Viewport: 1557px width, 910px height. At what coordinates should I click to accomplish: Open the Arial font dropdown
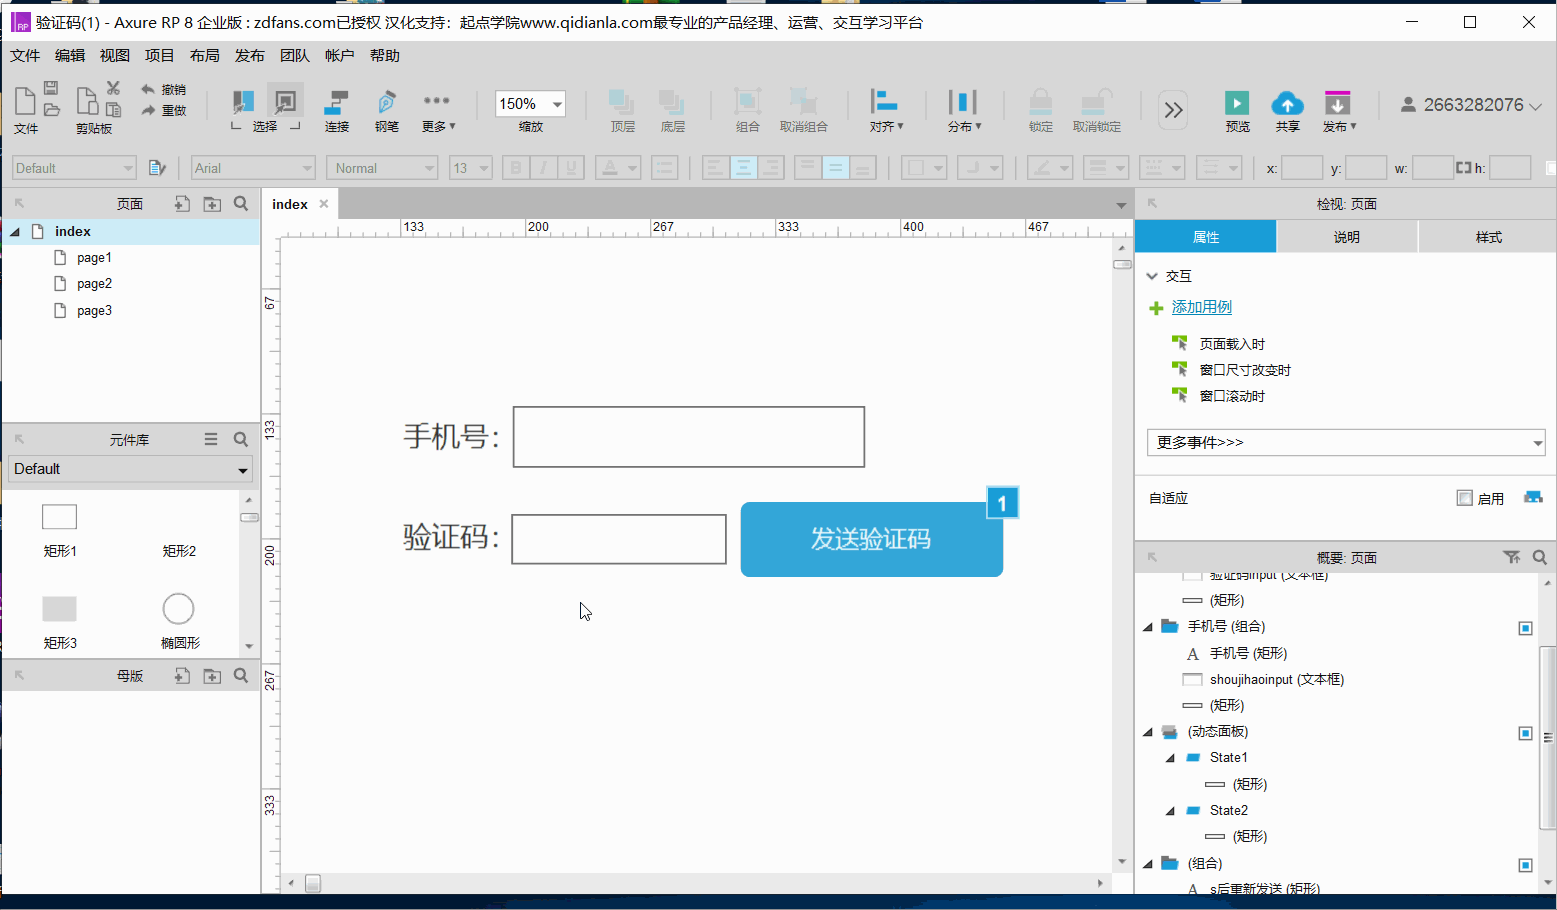(x=252, y=167)
